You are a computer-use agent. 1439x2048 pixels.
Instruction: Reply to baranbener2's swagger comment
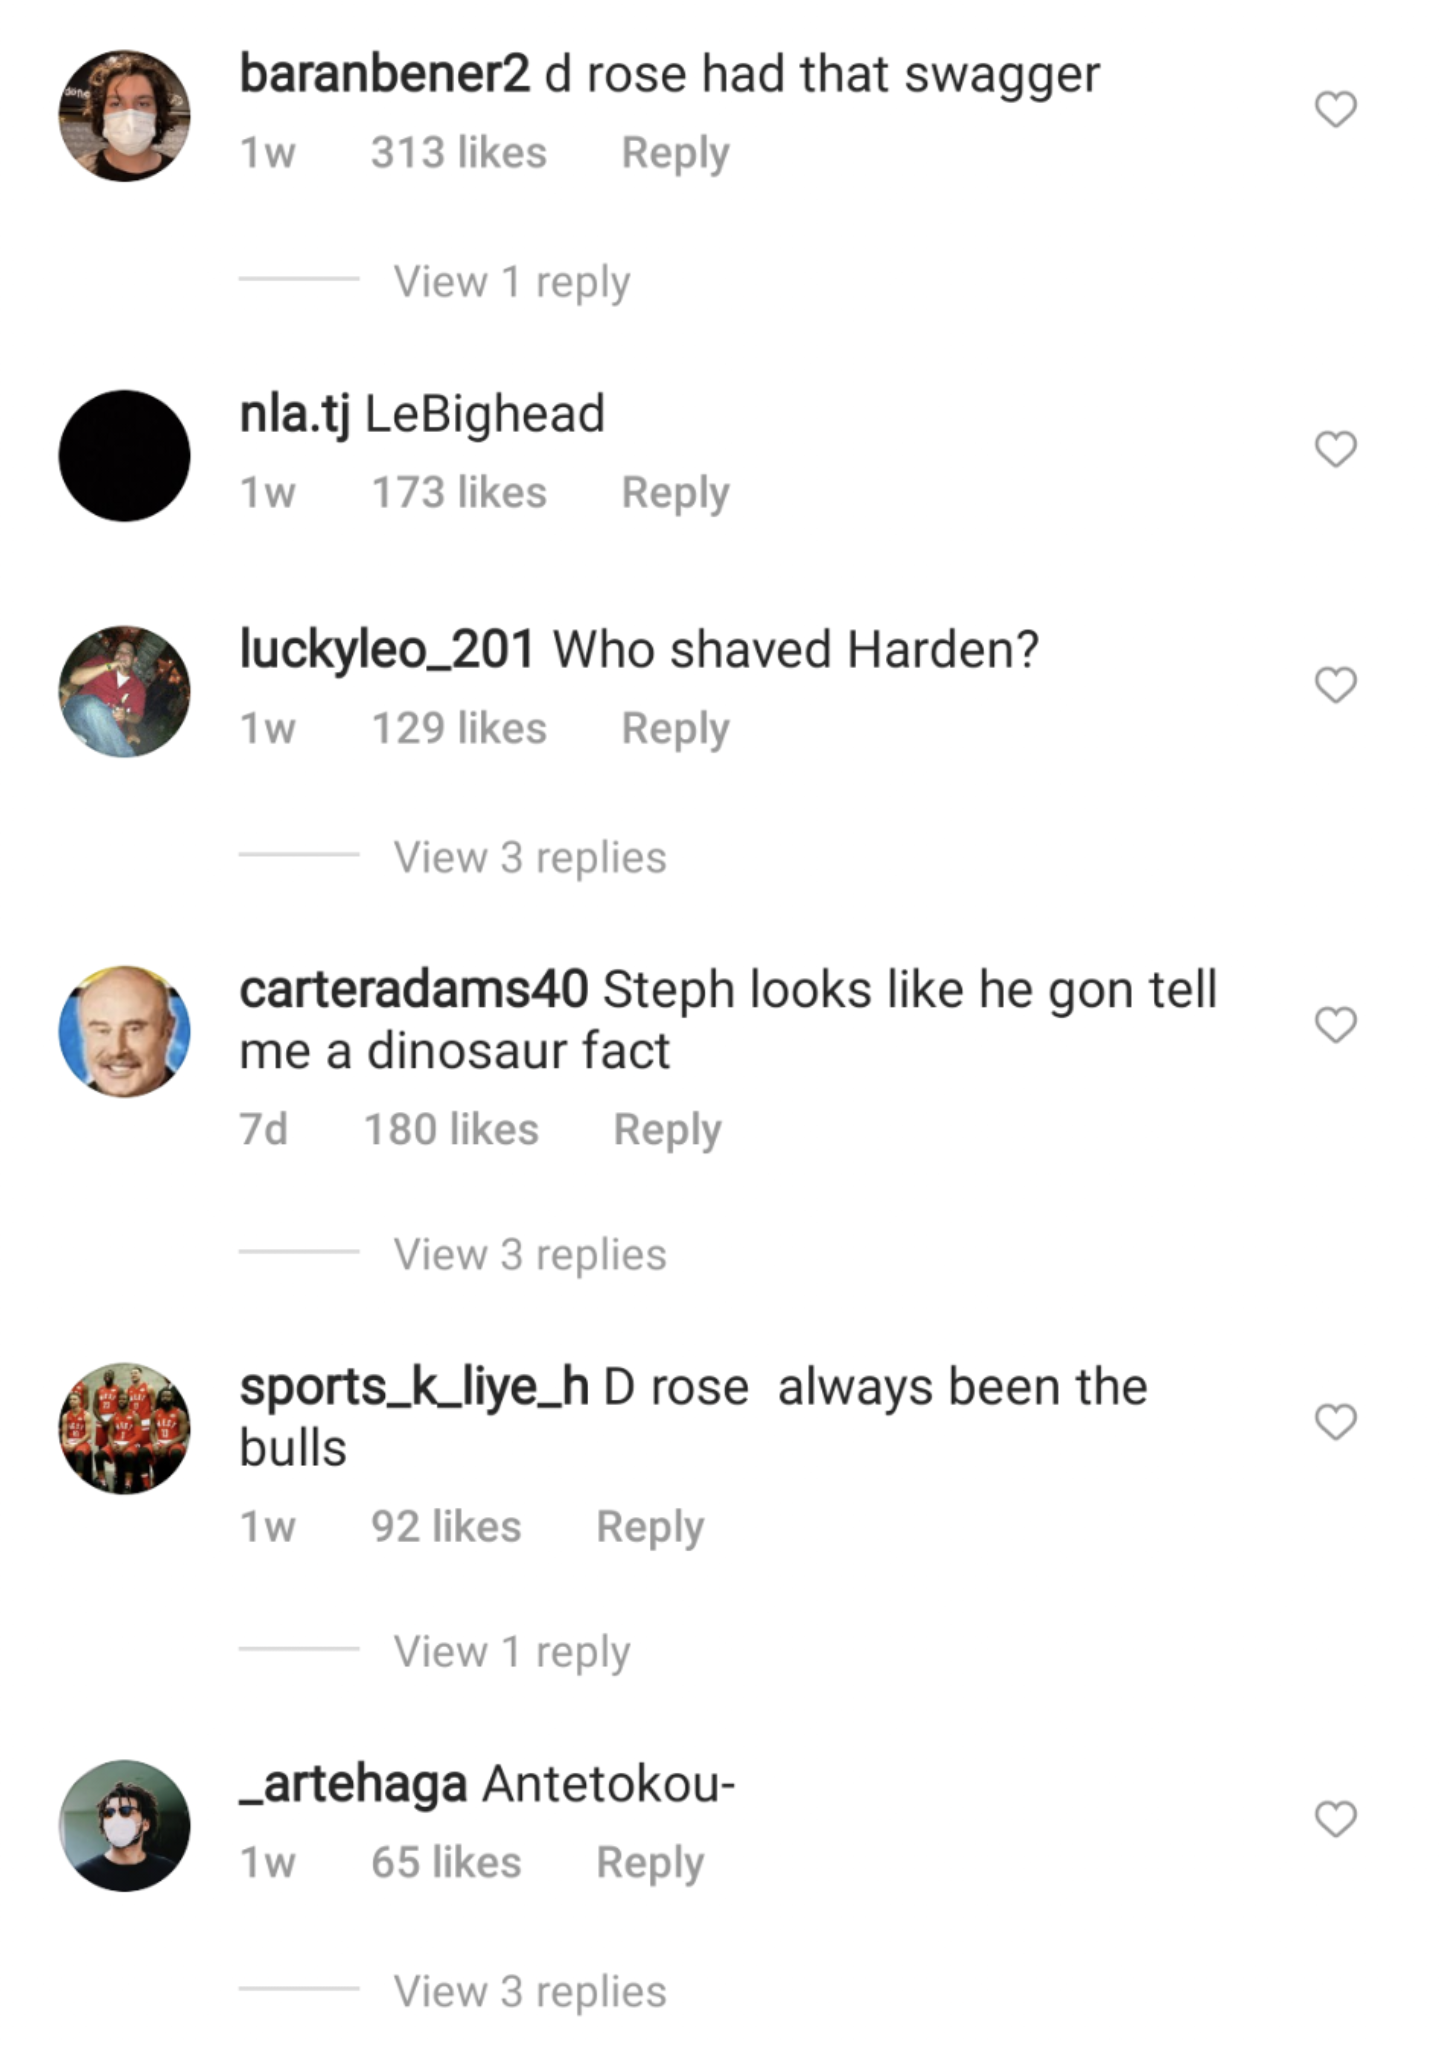(x=675, y=153)
